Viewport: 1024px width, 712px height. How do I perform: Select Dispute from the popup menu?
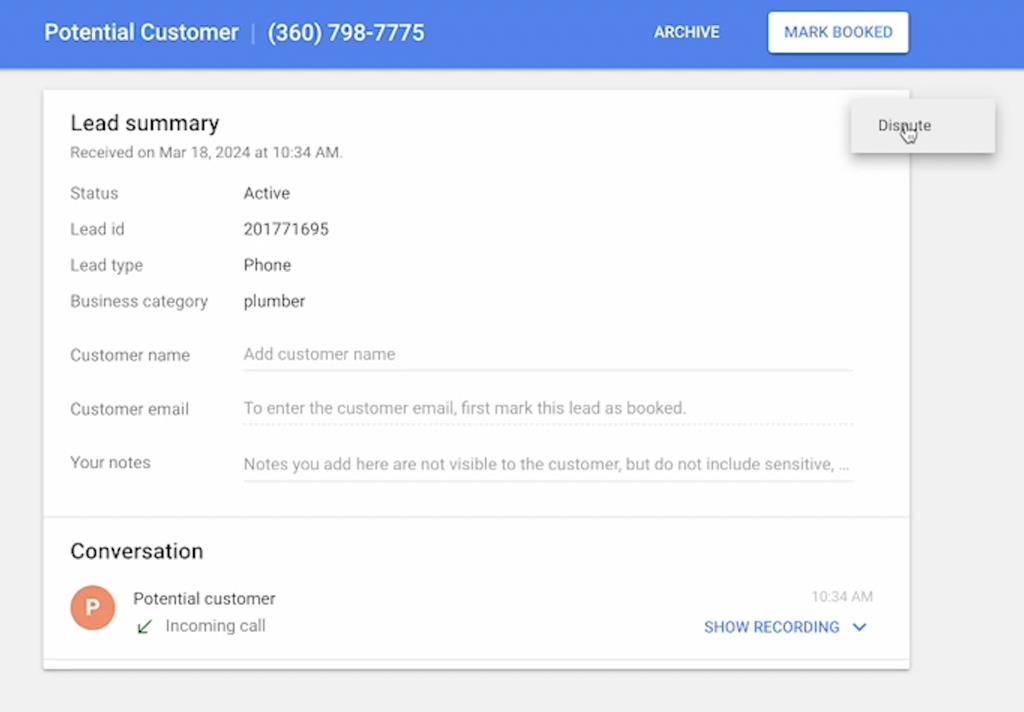tap(923, 125)
